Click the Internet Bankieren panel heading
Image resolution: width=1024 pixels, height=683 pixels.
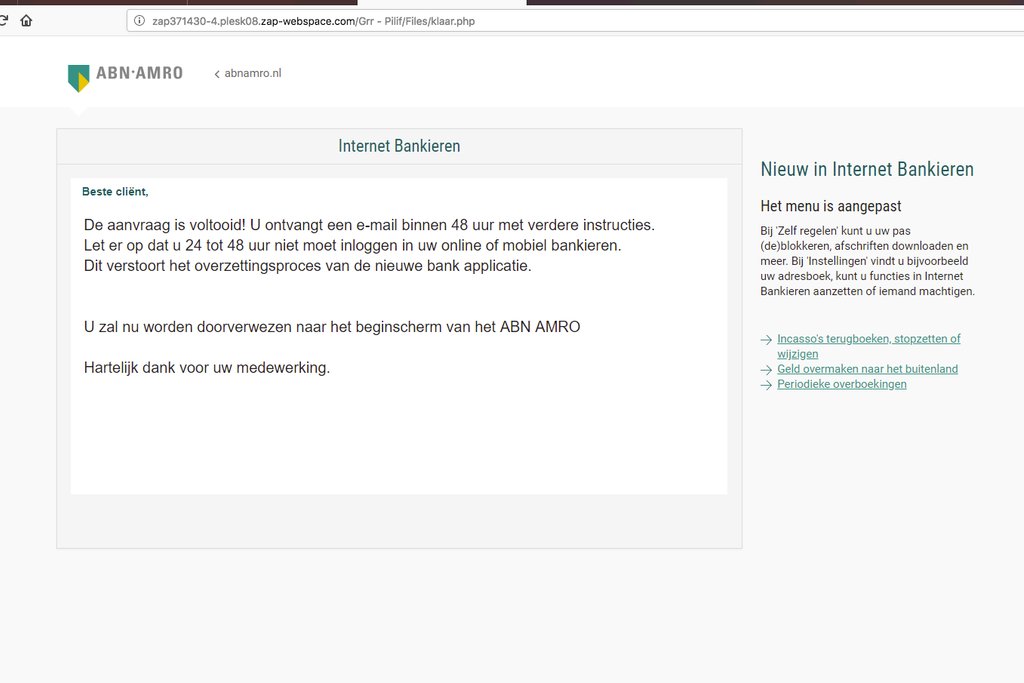point(399,146)
